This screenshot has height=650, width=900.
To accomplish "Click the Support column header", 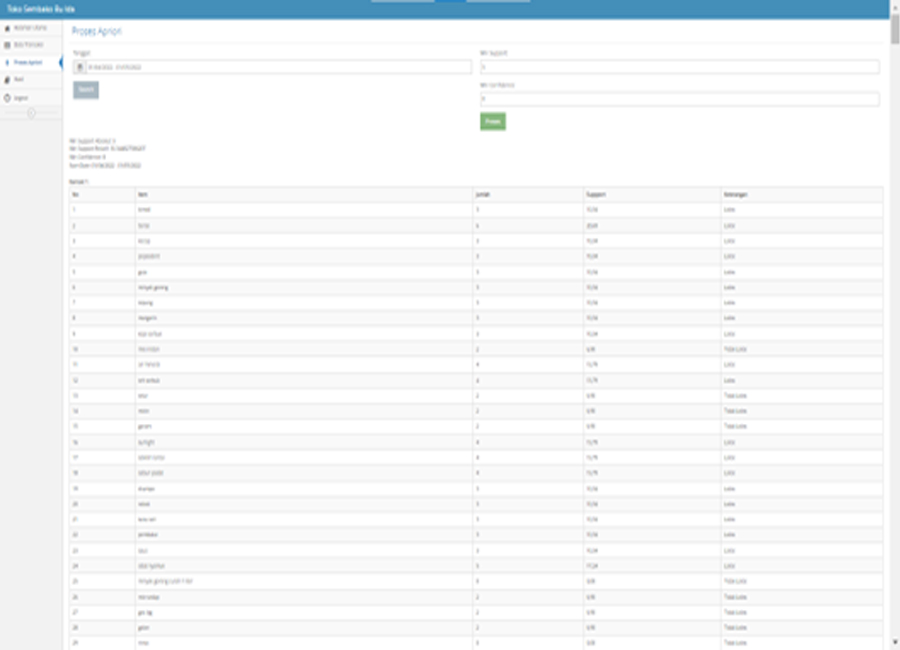I will (595, 194).
